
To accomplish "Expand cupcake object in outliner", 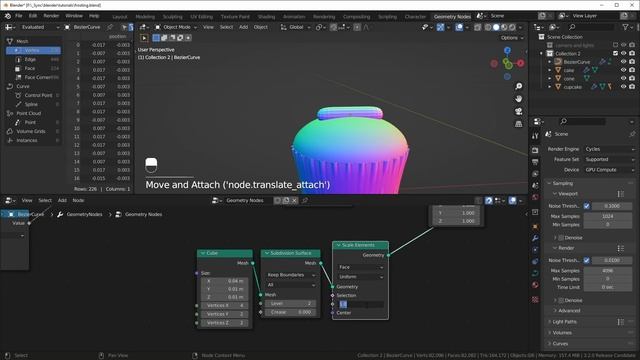I will pos(549,87).
